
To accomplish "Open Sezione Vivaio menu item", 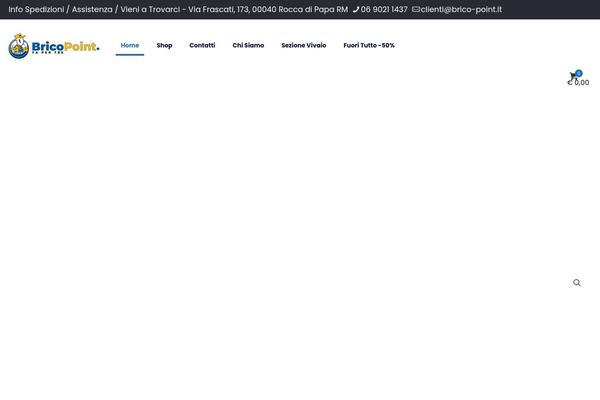I will tap(303, 45).
